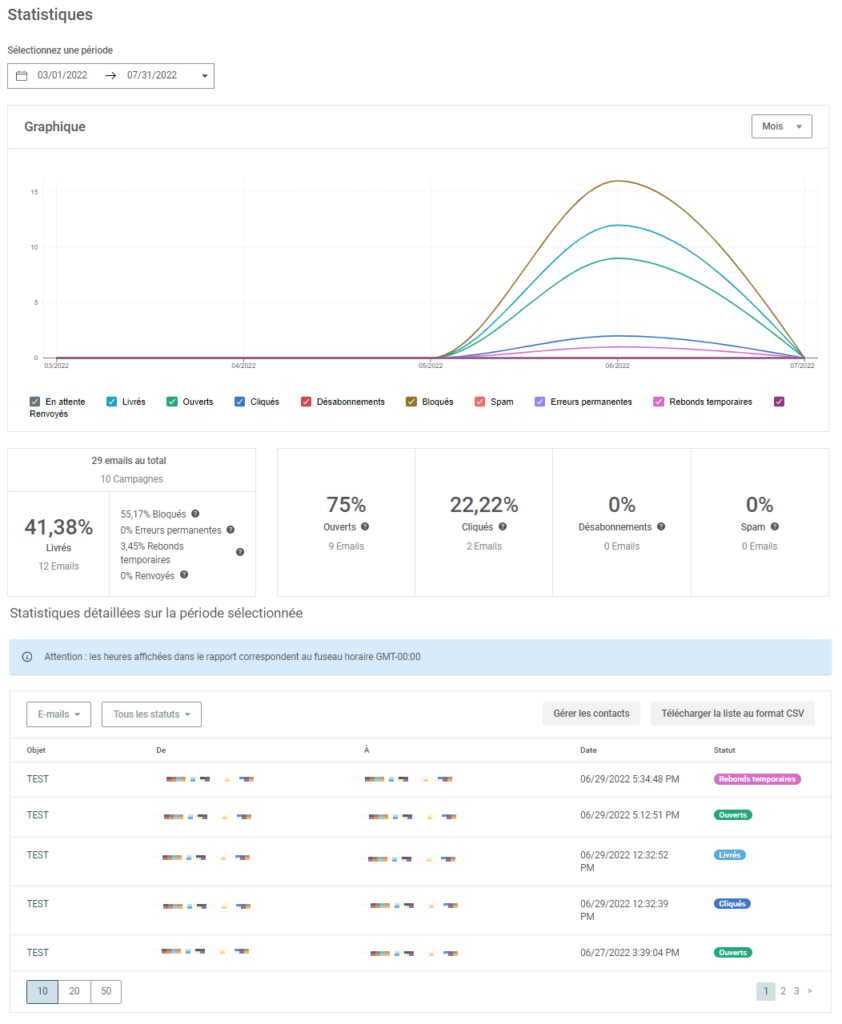Image resolution: width=842 pixels, height=1024 pixels.
Task: Click Gérer les contacts button
Action: 591,714
